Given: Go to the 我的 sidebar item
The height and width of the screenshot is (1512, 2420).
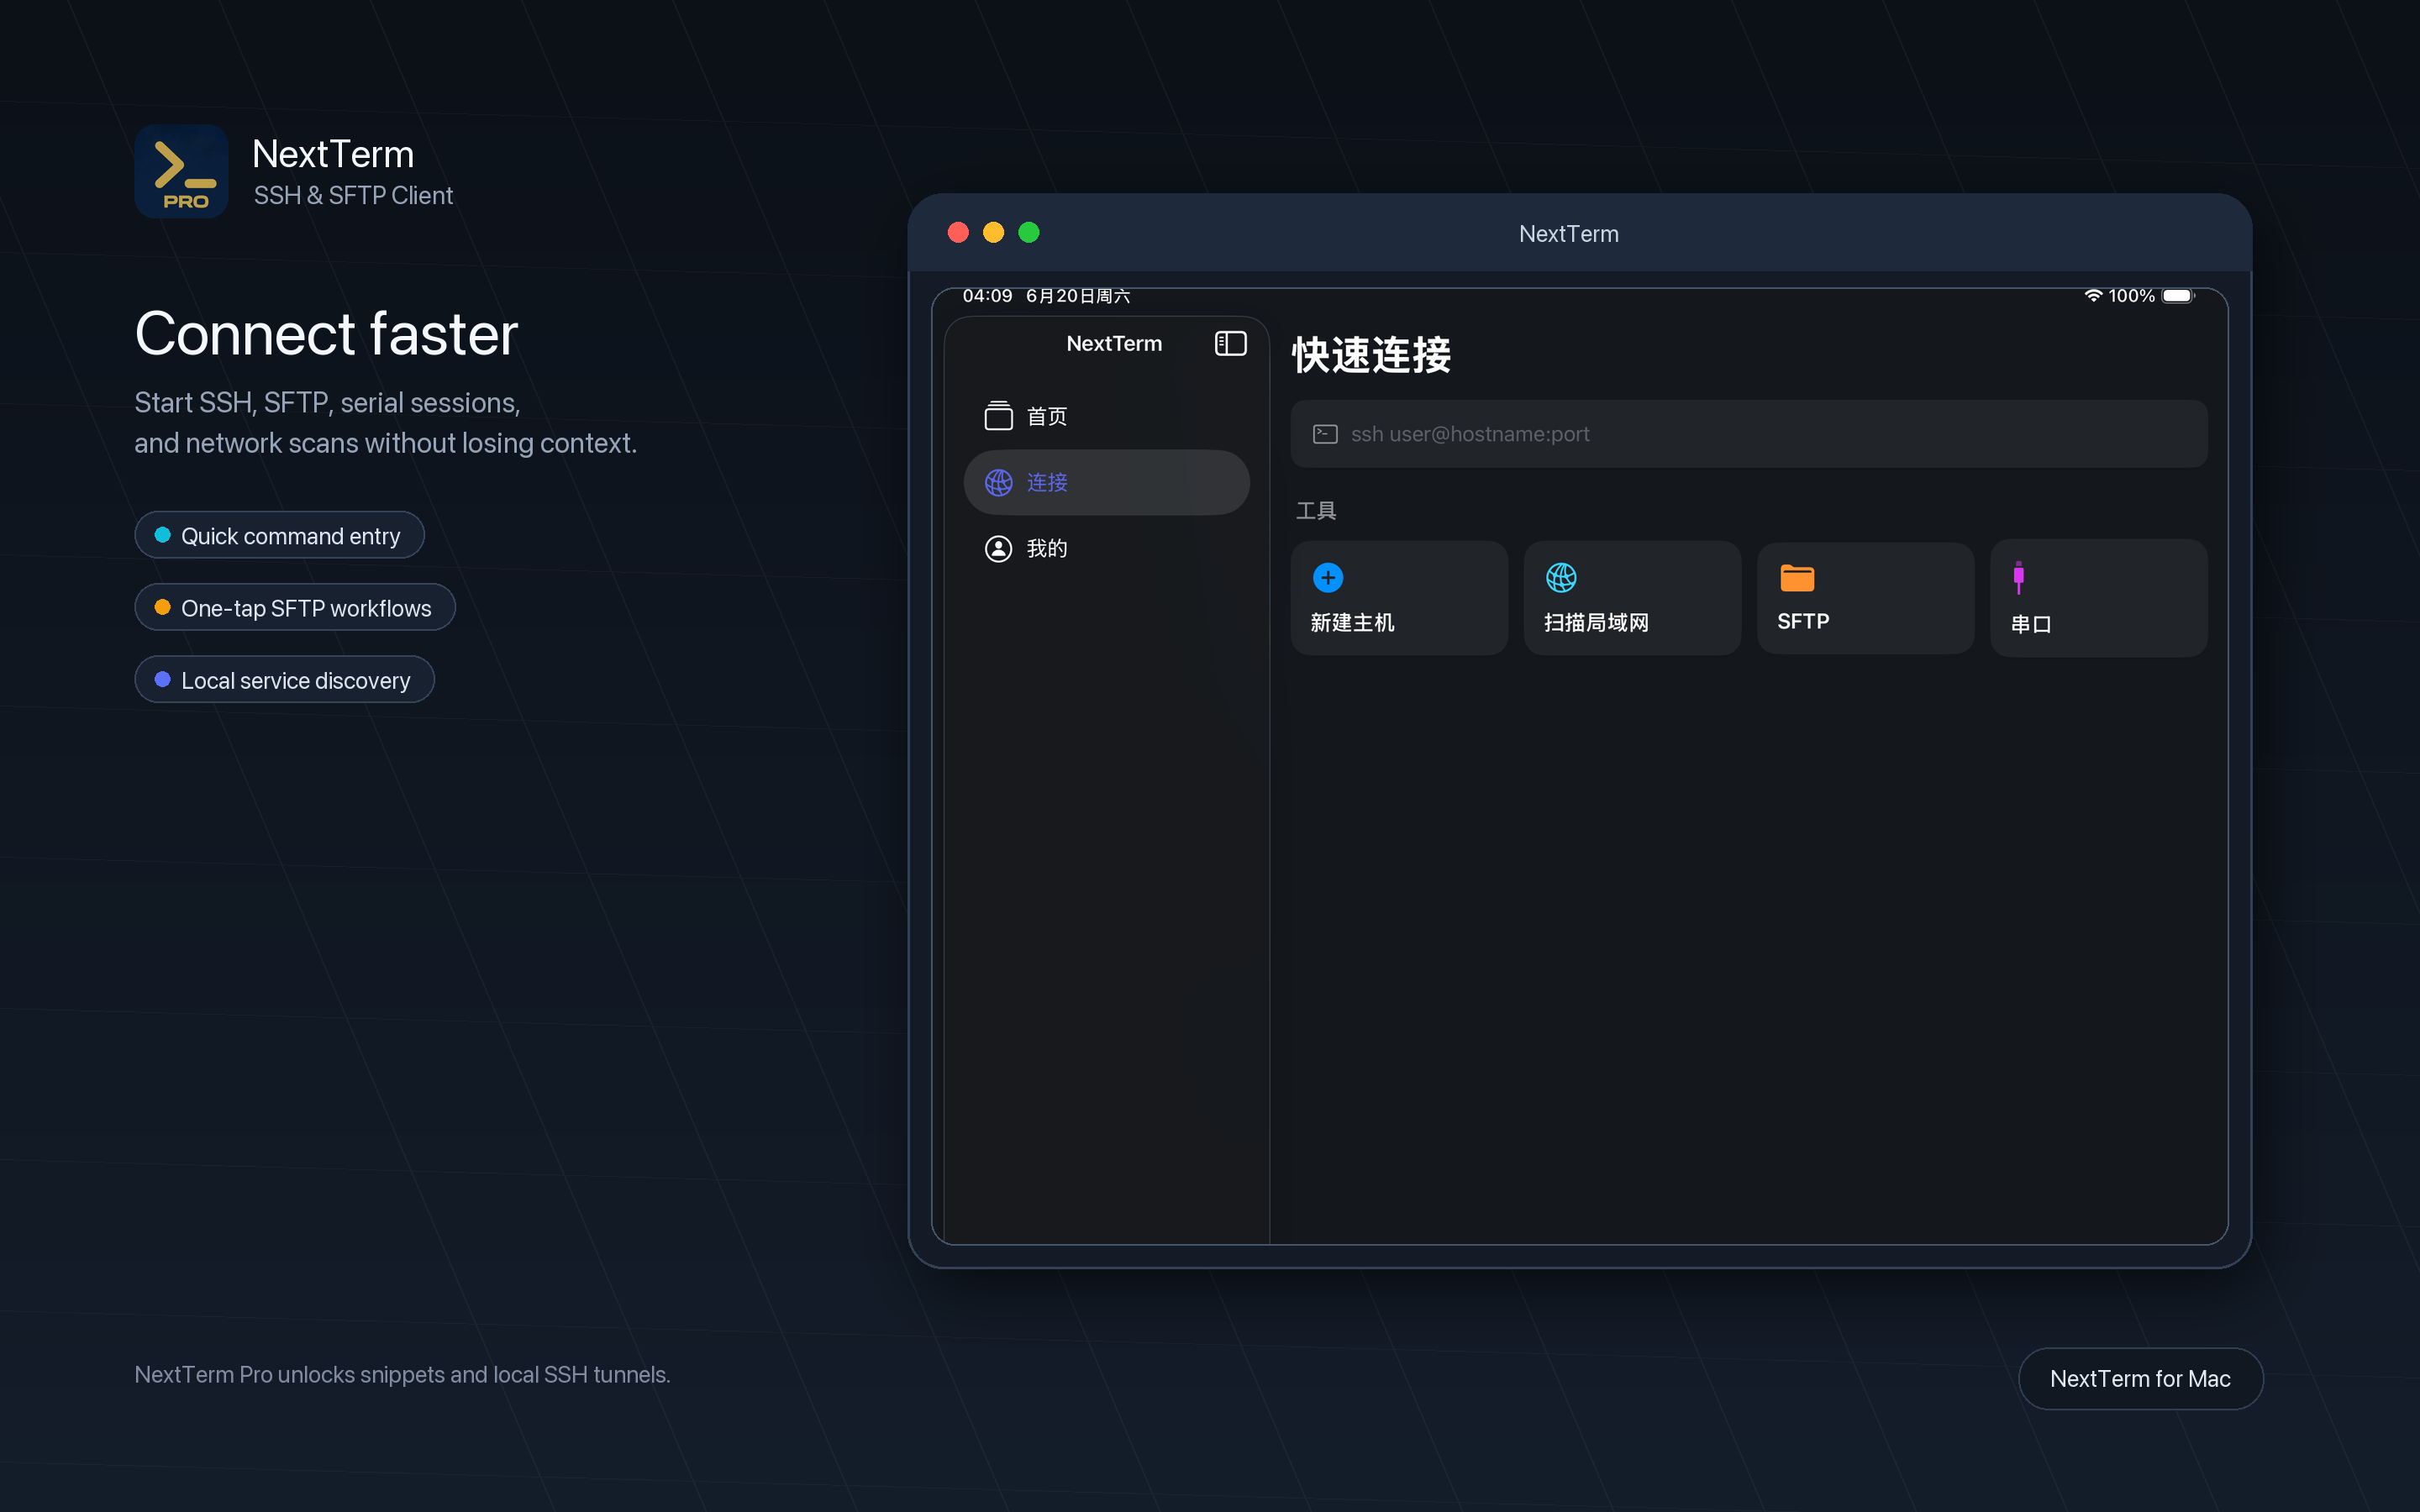Looking at the screenshot, I should pos(1106,548).
